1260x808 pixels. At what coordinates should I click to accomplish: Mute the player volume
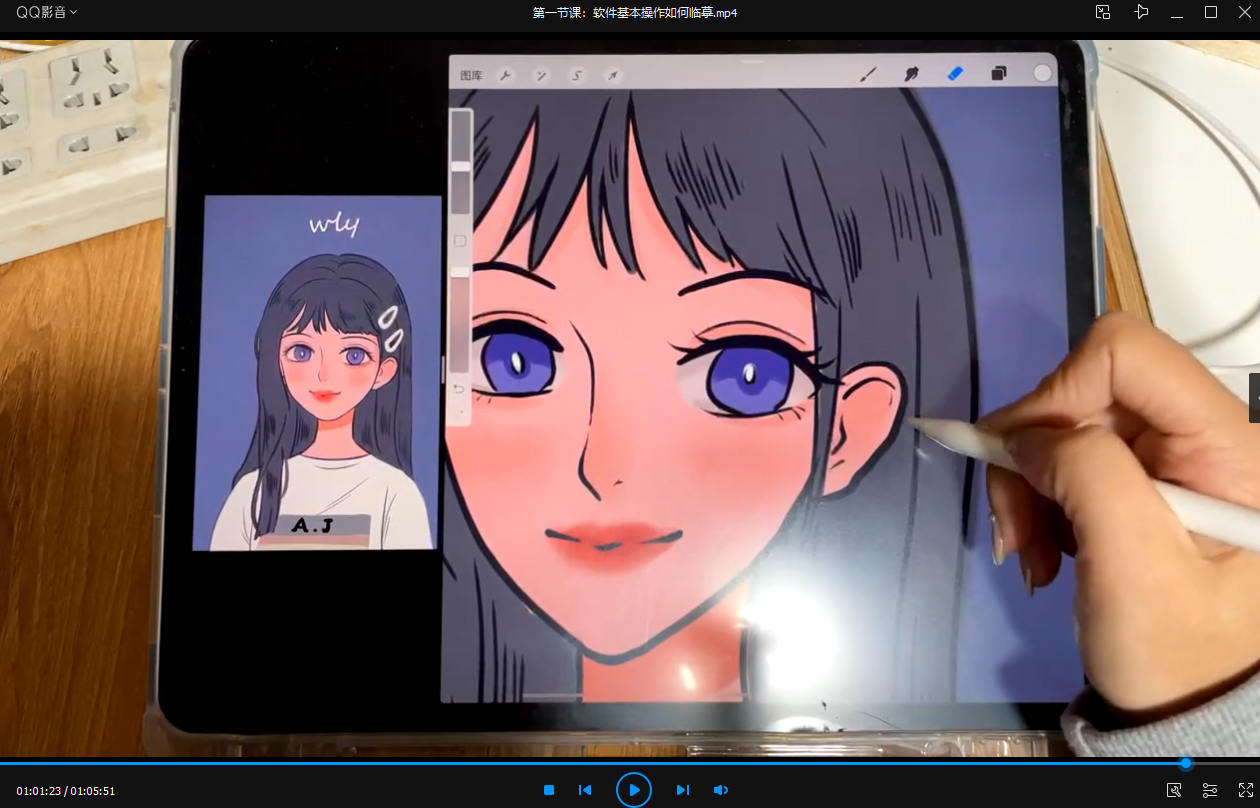click(x=720, y=790)
